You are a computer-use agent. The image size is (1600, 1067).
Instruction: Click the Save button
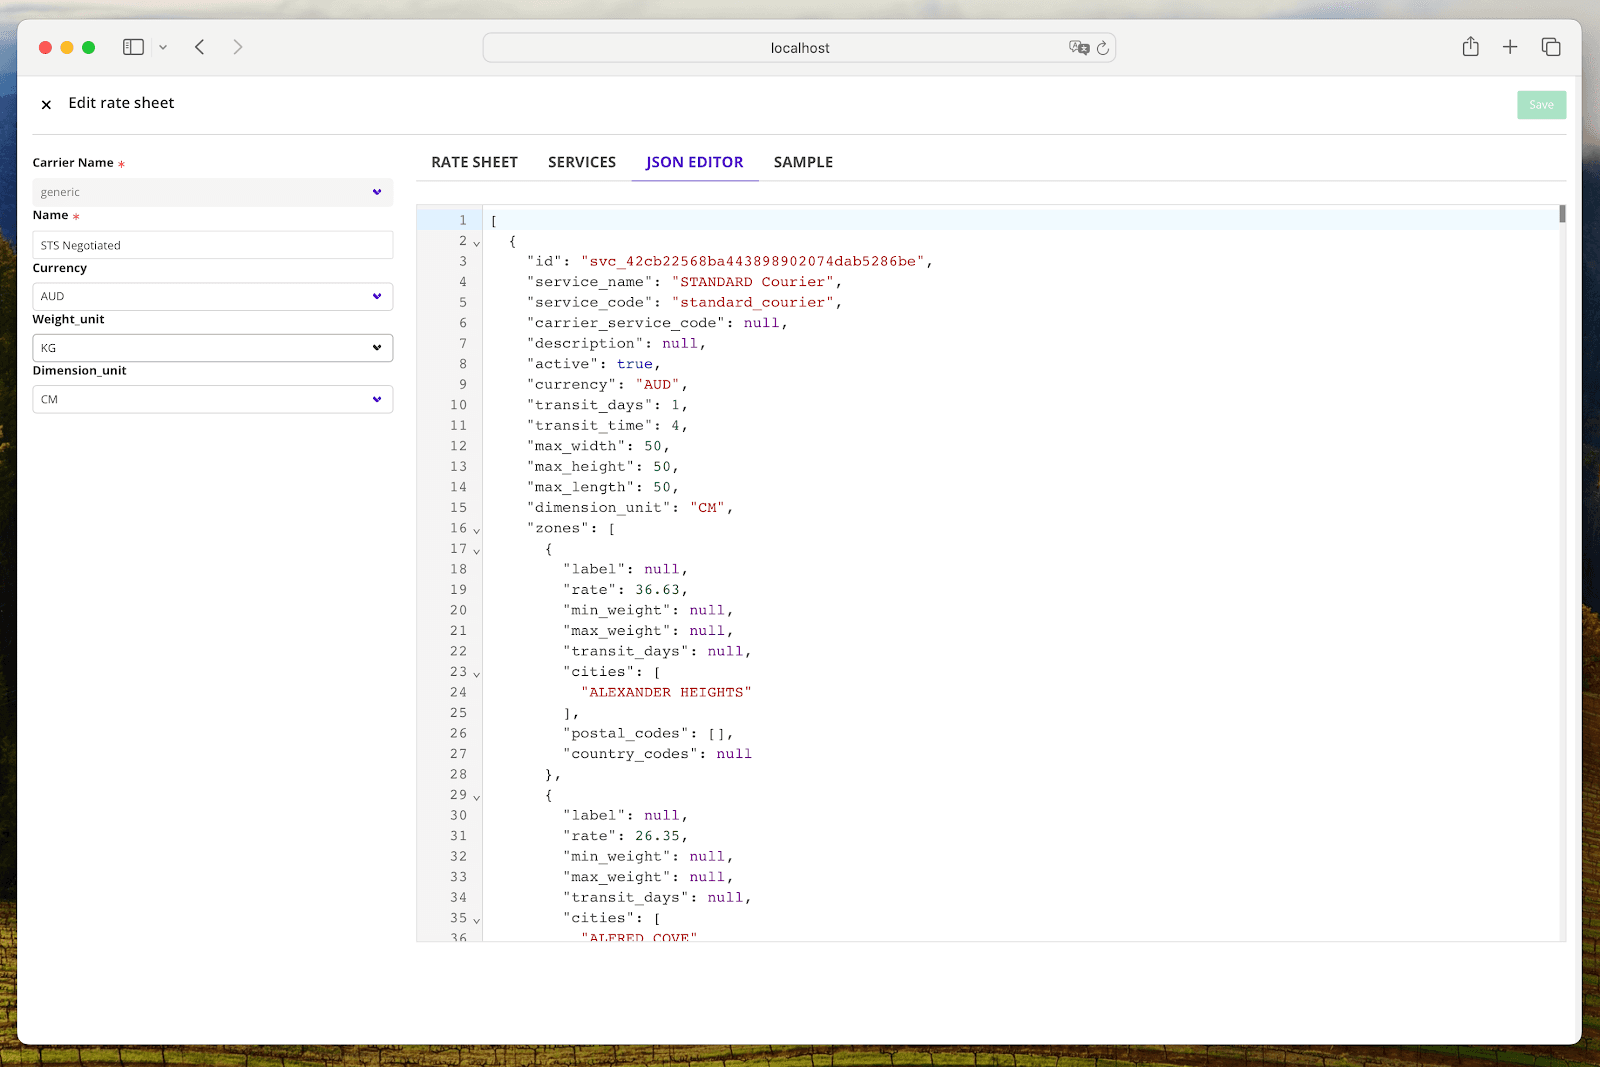[x=1541, y=104]
